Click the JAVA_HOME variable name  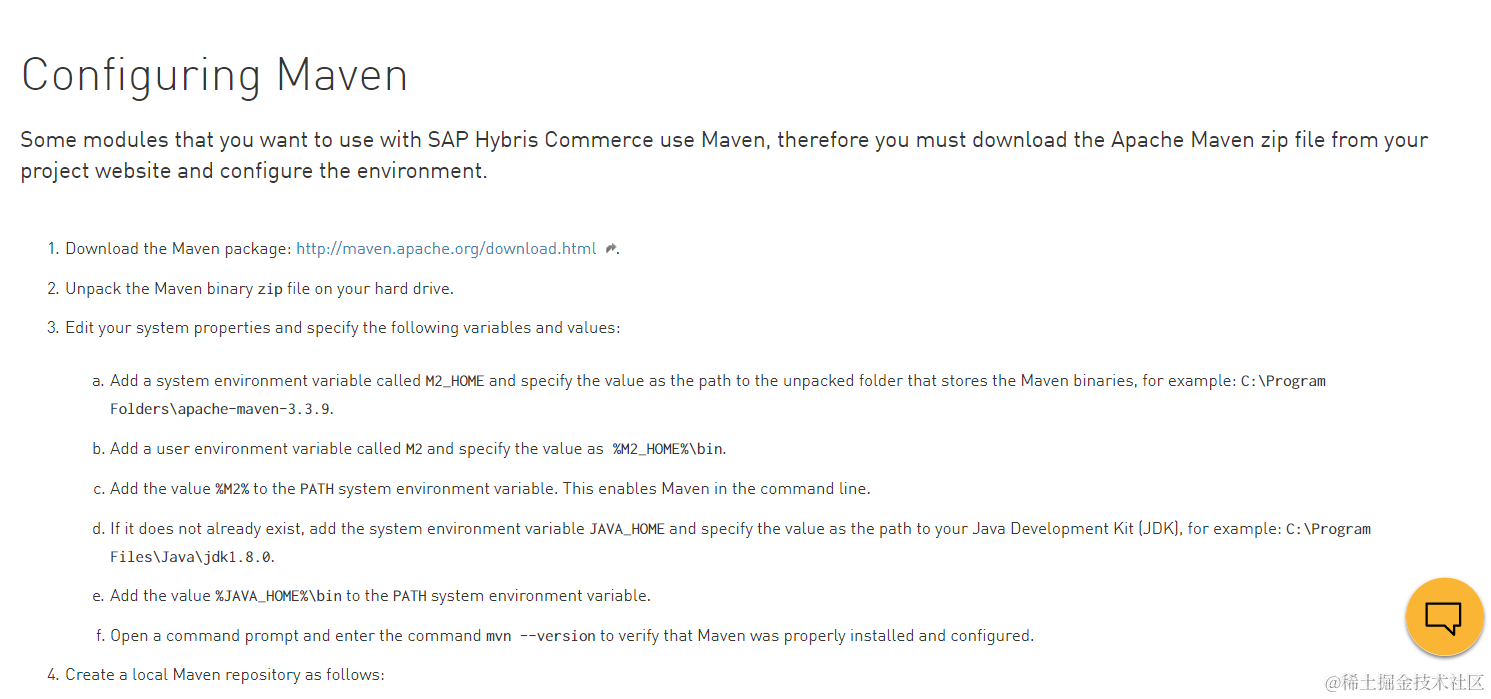(627, 529)
